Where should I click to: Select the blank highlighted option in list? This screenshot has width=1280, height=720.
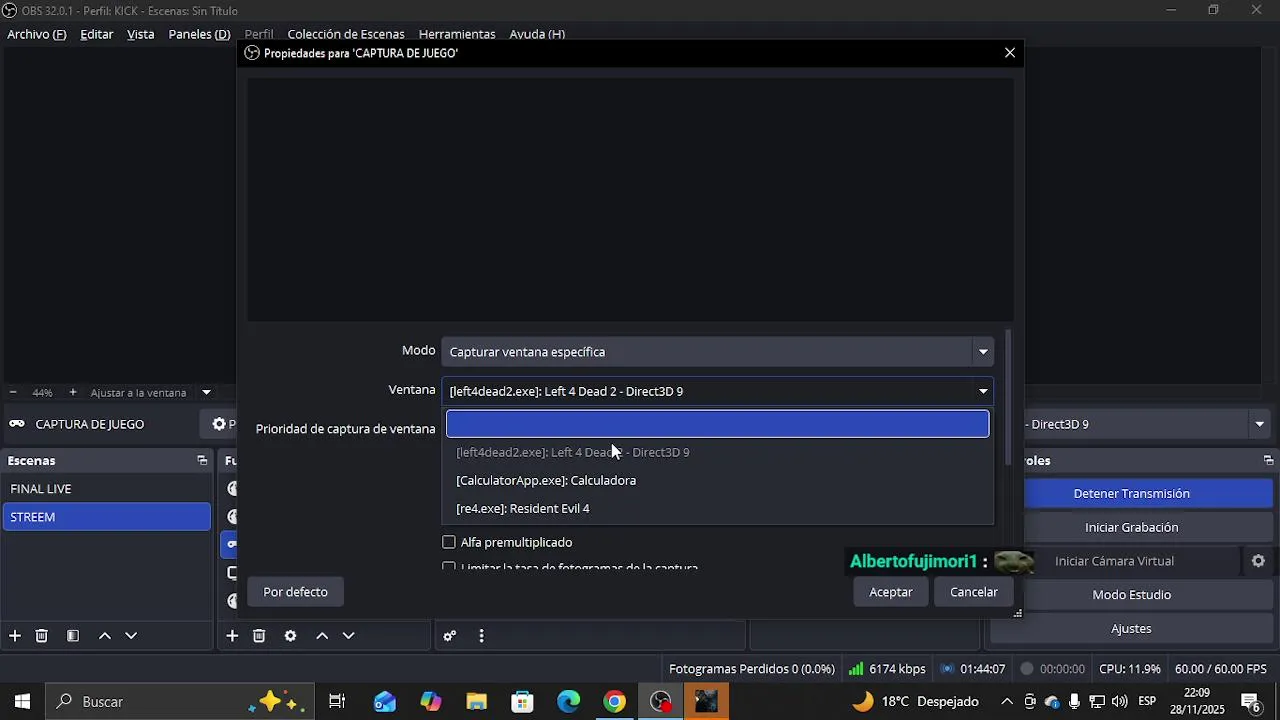pyautogui.click(x=717, y=424)
